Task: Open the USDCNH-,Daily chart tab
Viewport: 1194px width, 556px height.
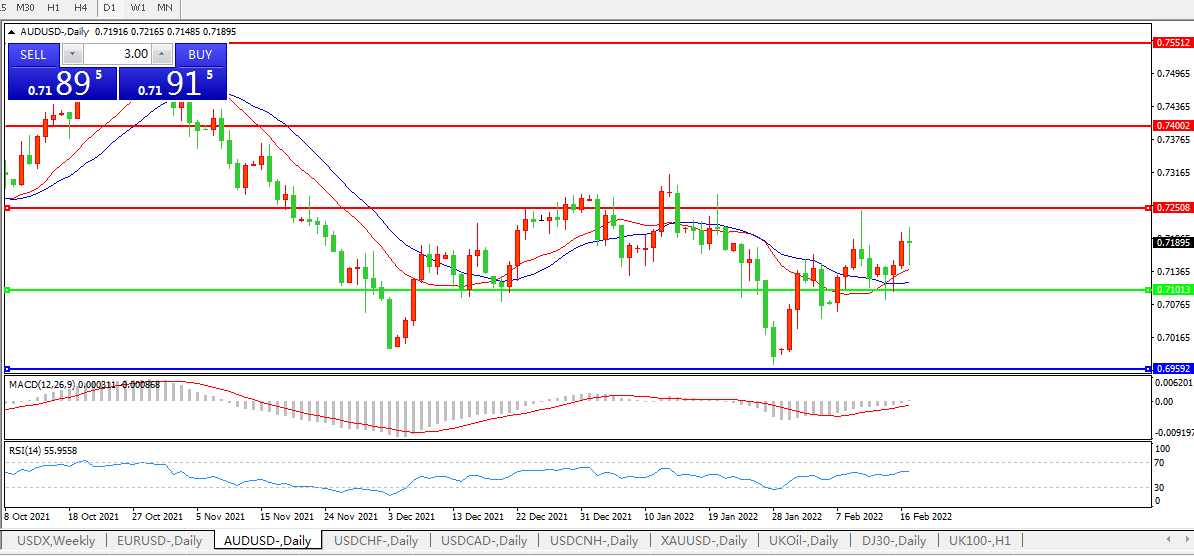Action: point(594,541)
